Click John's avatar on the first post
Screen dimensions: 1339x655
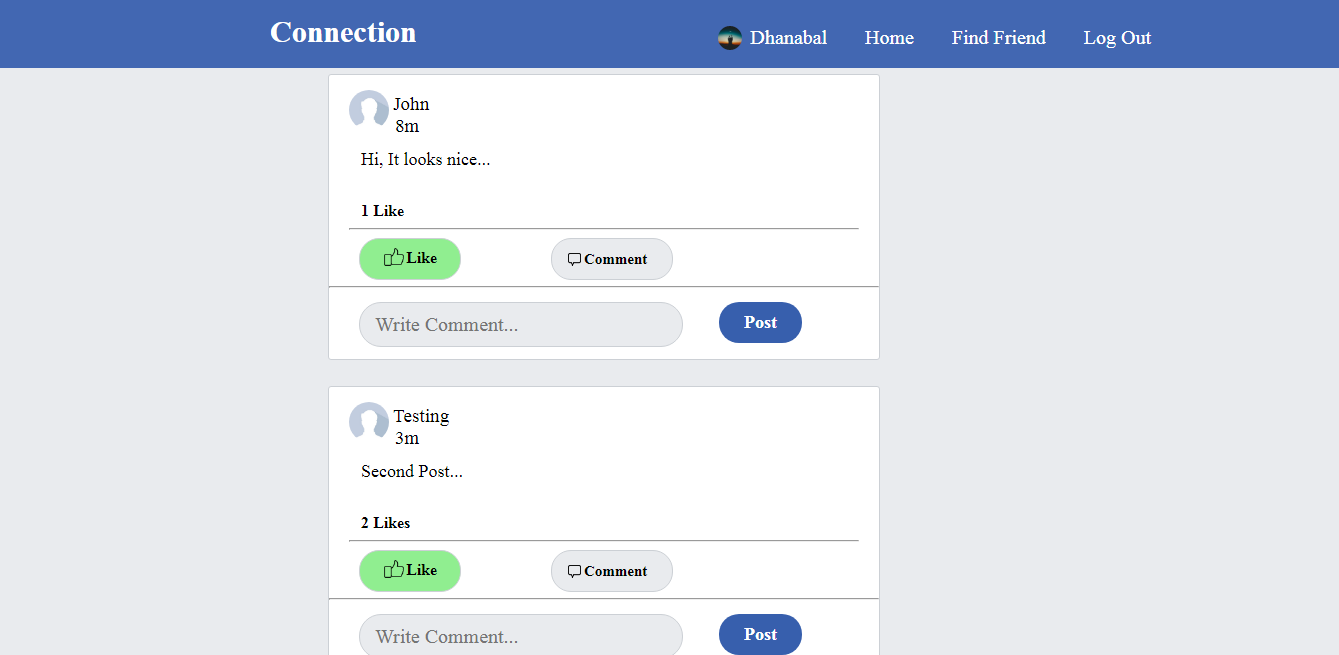pos(368,110)
